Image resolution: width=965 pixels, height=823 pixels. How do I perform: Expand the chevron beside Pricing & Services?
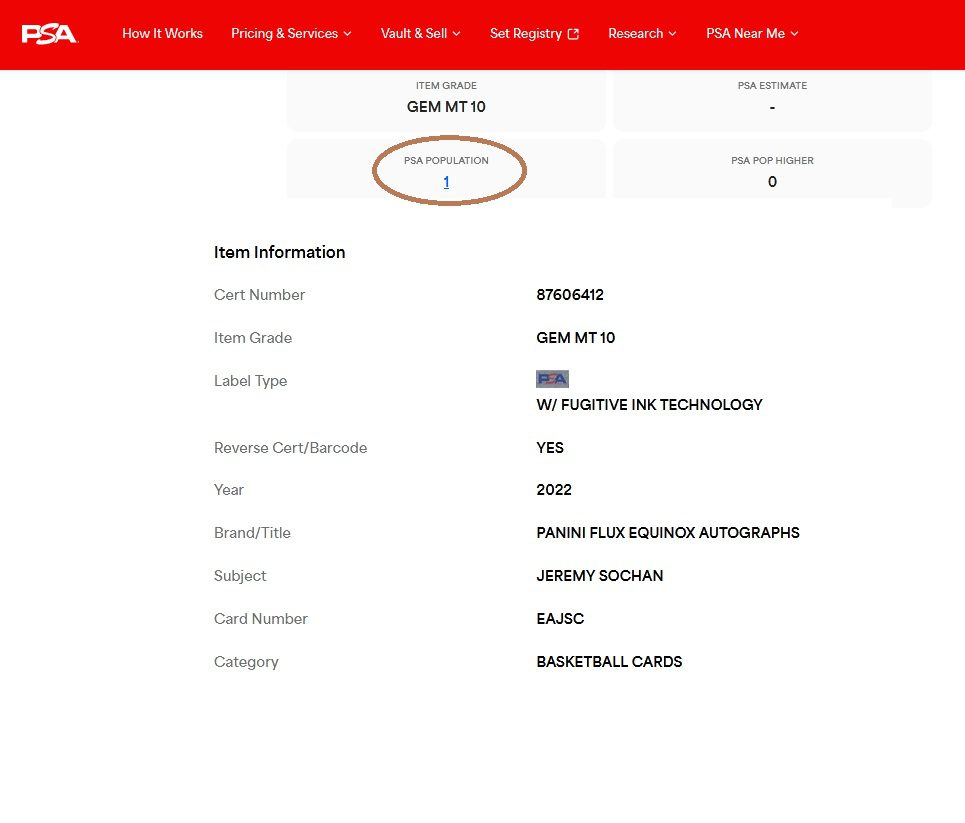point(348,34)
